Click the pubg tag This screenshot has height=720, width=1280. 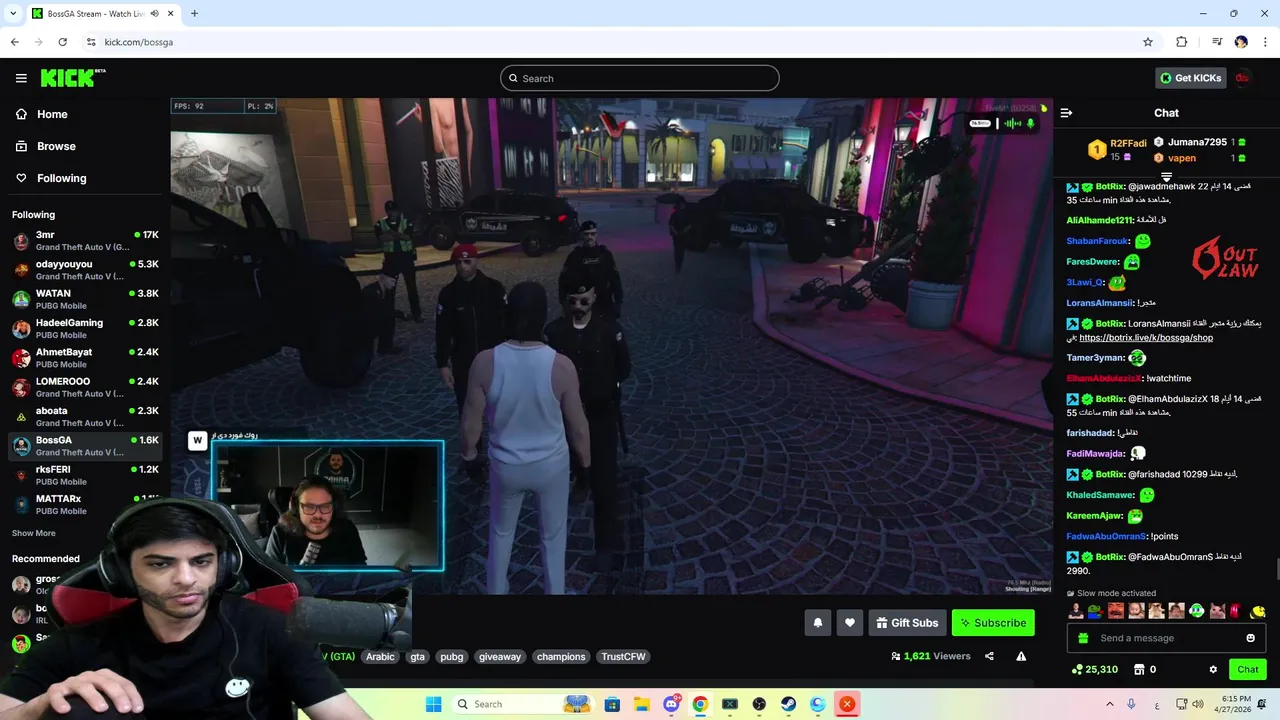[452, 656]
